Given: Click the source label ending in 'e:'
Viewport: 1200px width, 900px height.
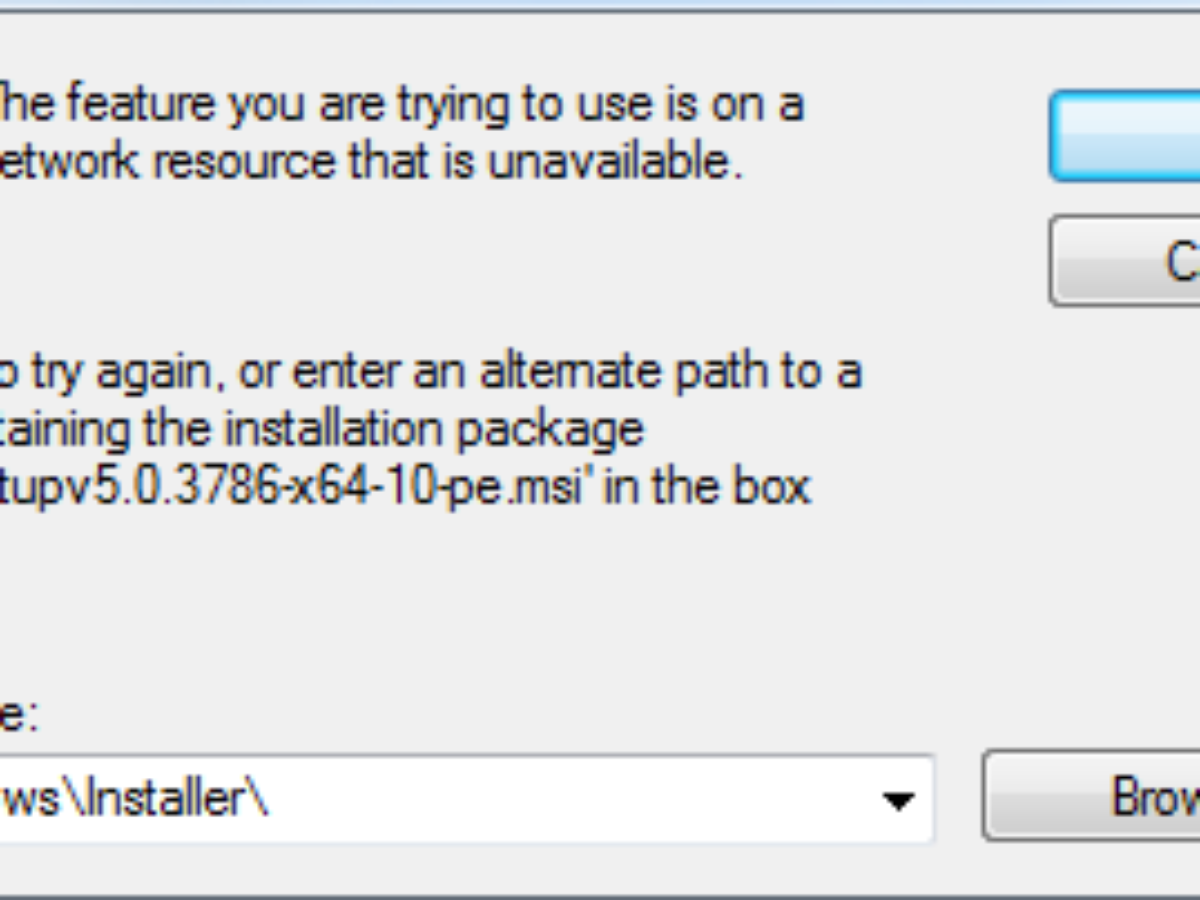Looking at the screenshot, I should [18, 718].
